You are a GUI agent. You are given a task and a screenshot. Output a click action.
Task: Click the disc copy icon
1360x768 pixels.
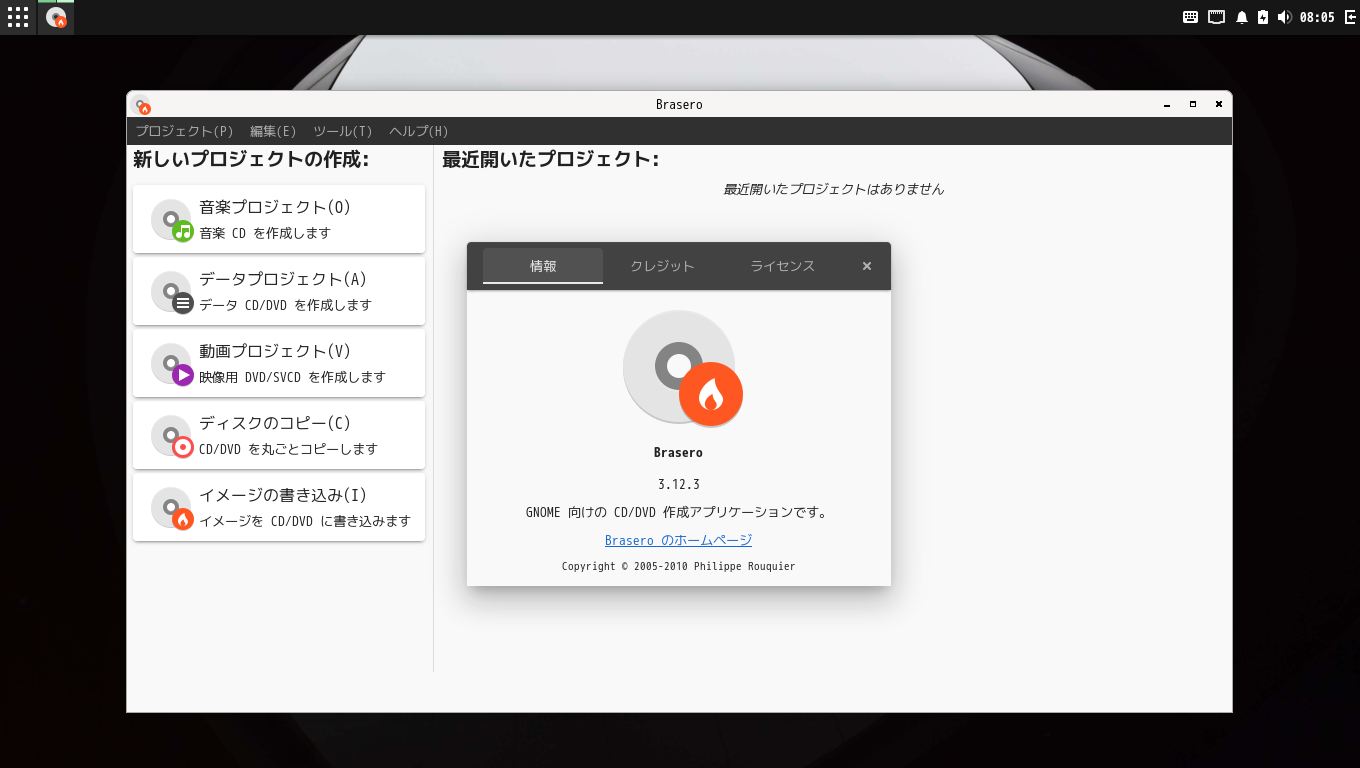(x=171, y=435)
